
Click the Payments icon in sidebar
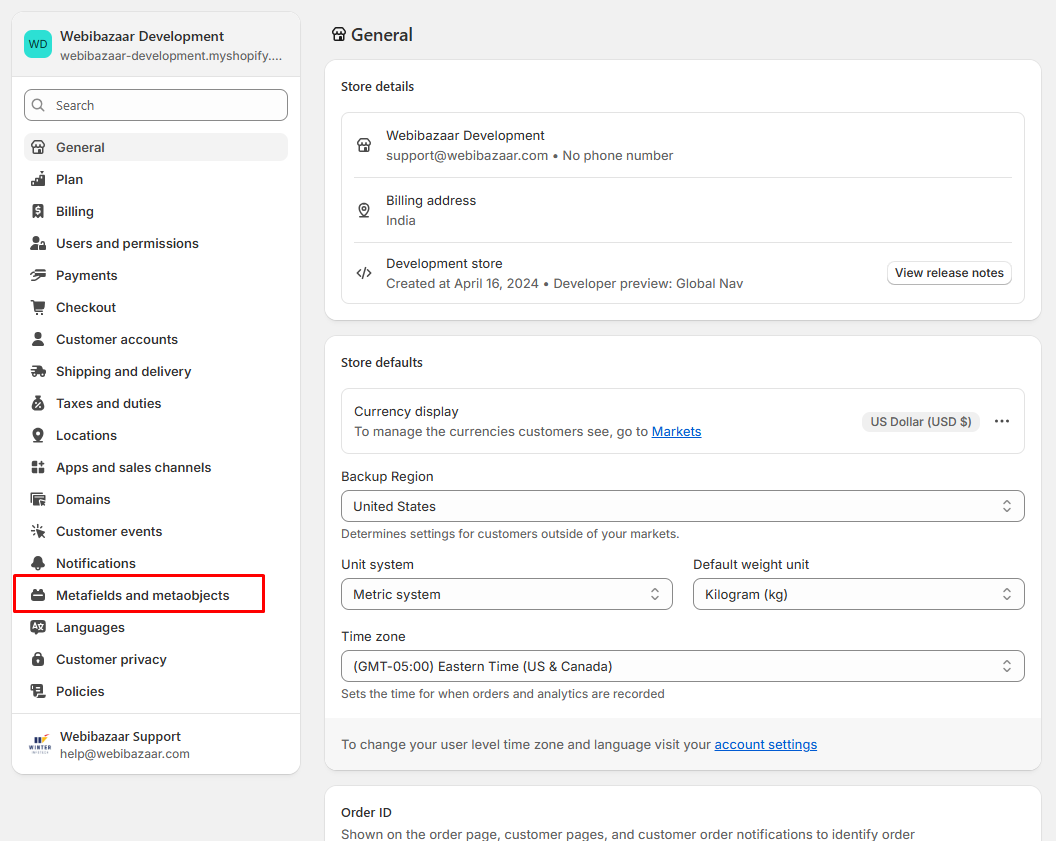point(38,275)
